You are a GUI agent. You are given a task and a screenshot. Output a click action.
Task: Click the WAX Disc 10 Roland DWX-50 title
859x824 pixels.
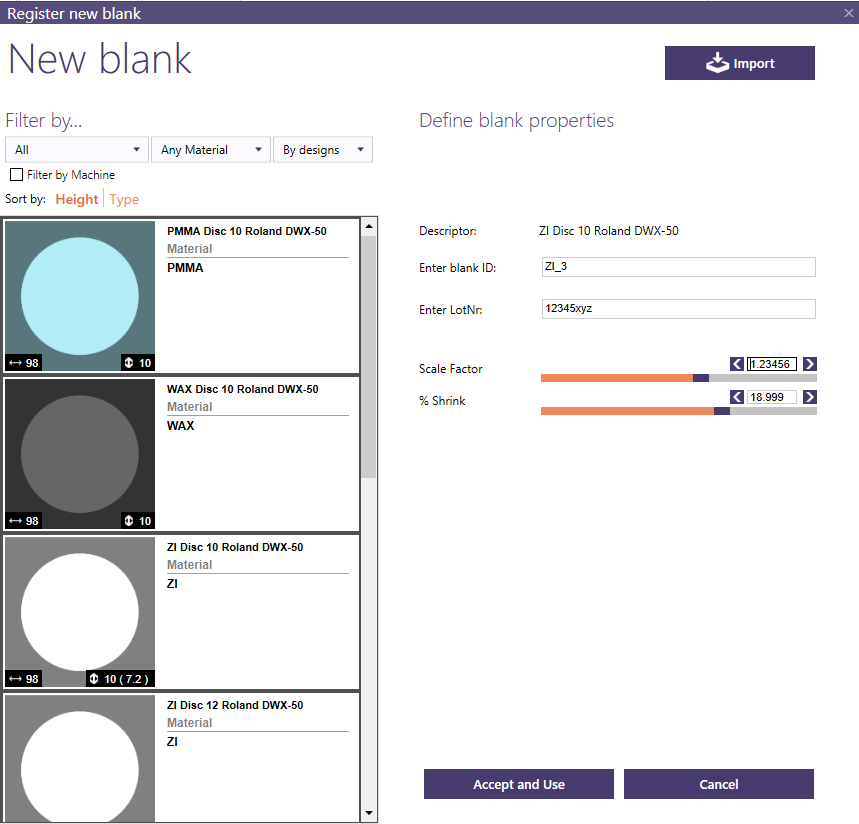[243, 389]
